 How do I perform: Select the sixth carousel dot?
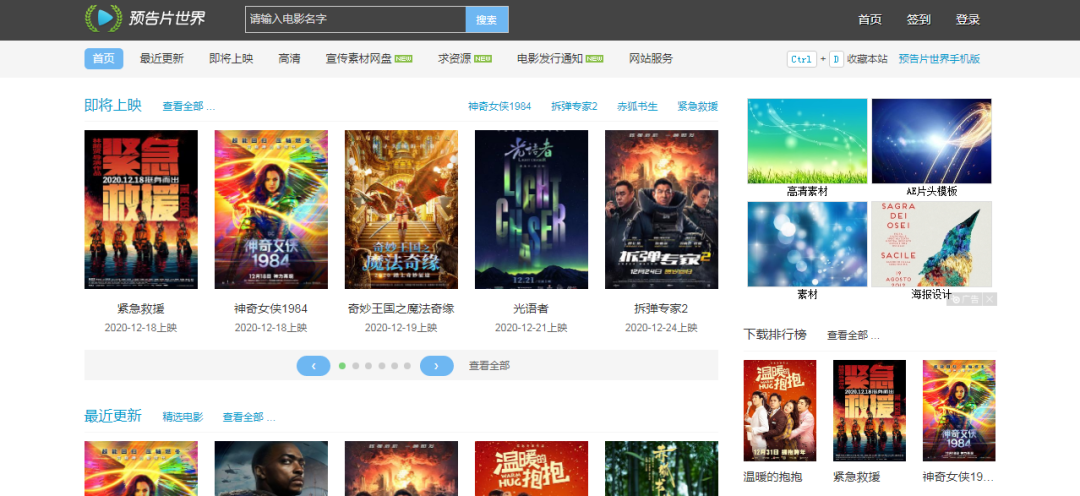click(407, 366)
